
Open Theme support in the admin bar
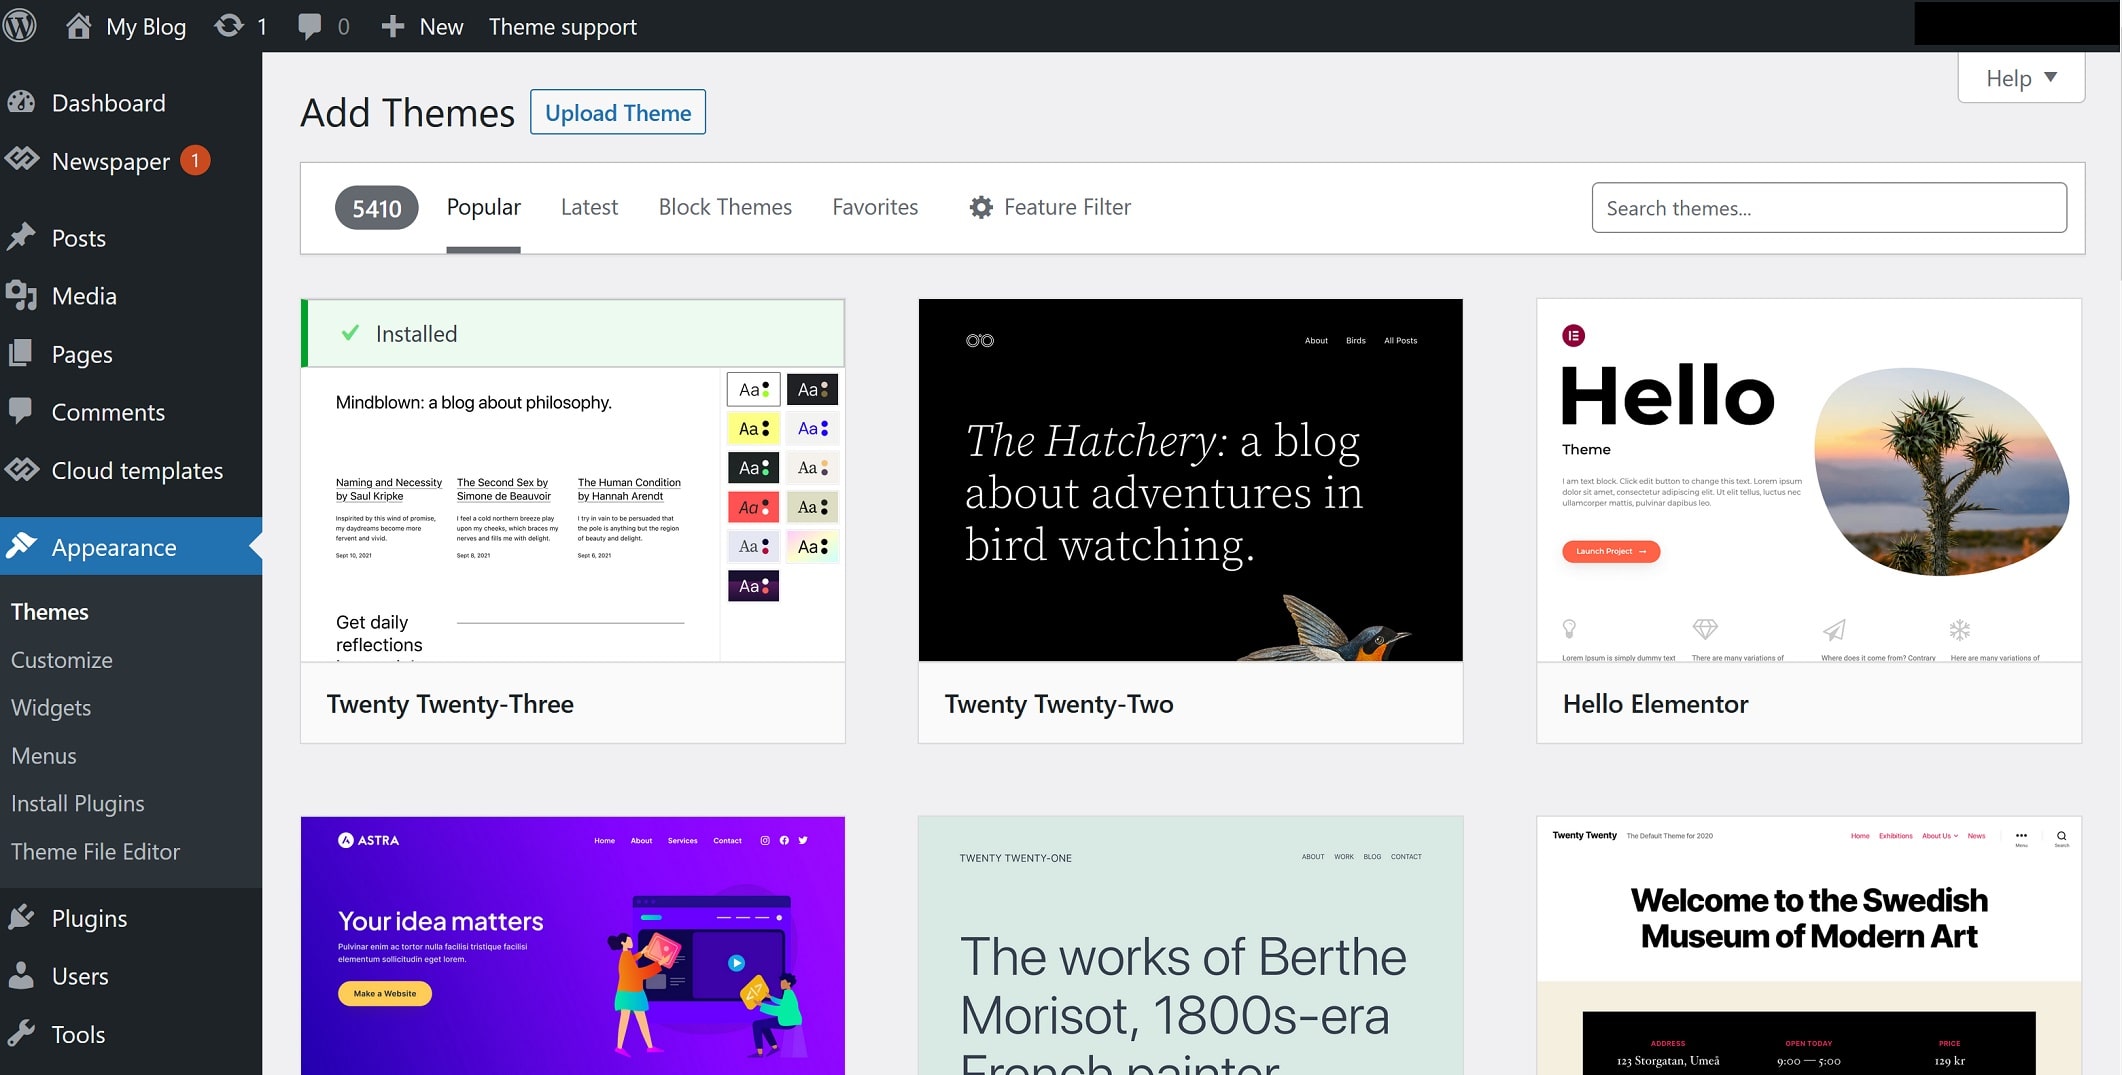[562, 26]
